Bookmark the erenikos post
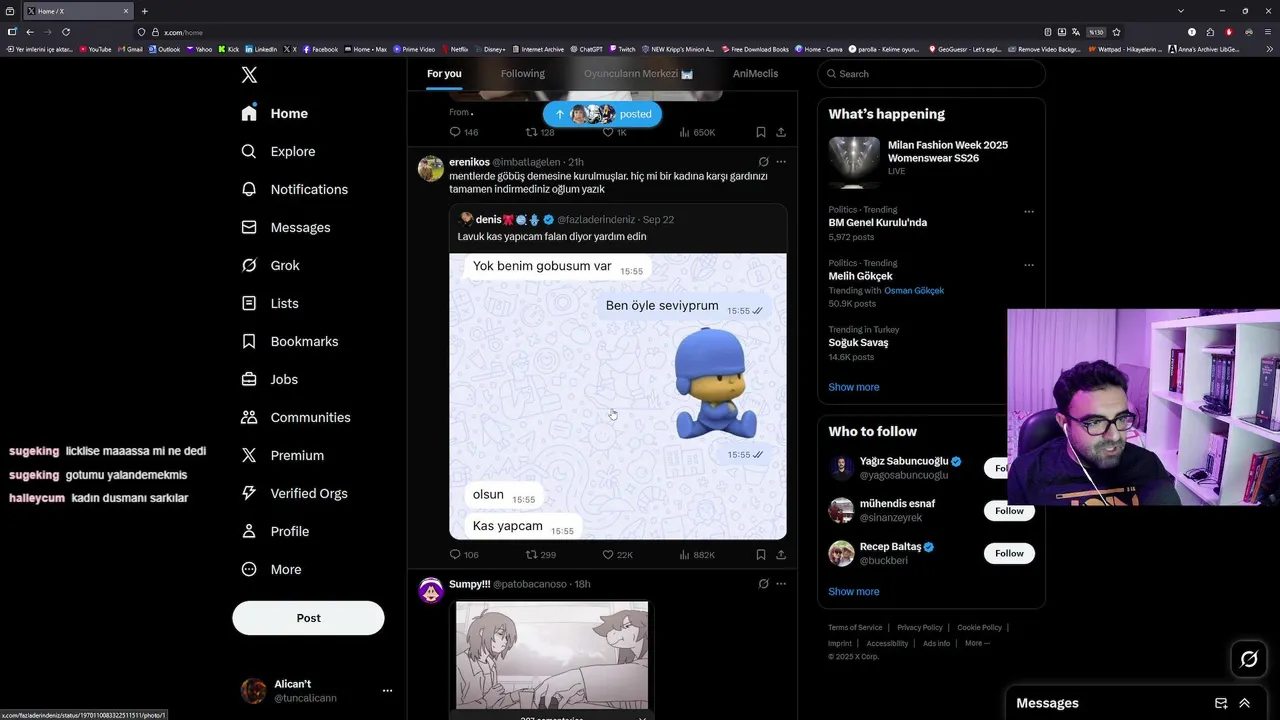This screenshot has width=1280, height=720. tap(761, 555)
